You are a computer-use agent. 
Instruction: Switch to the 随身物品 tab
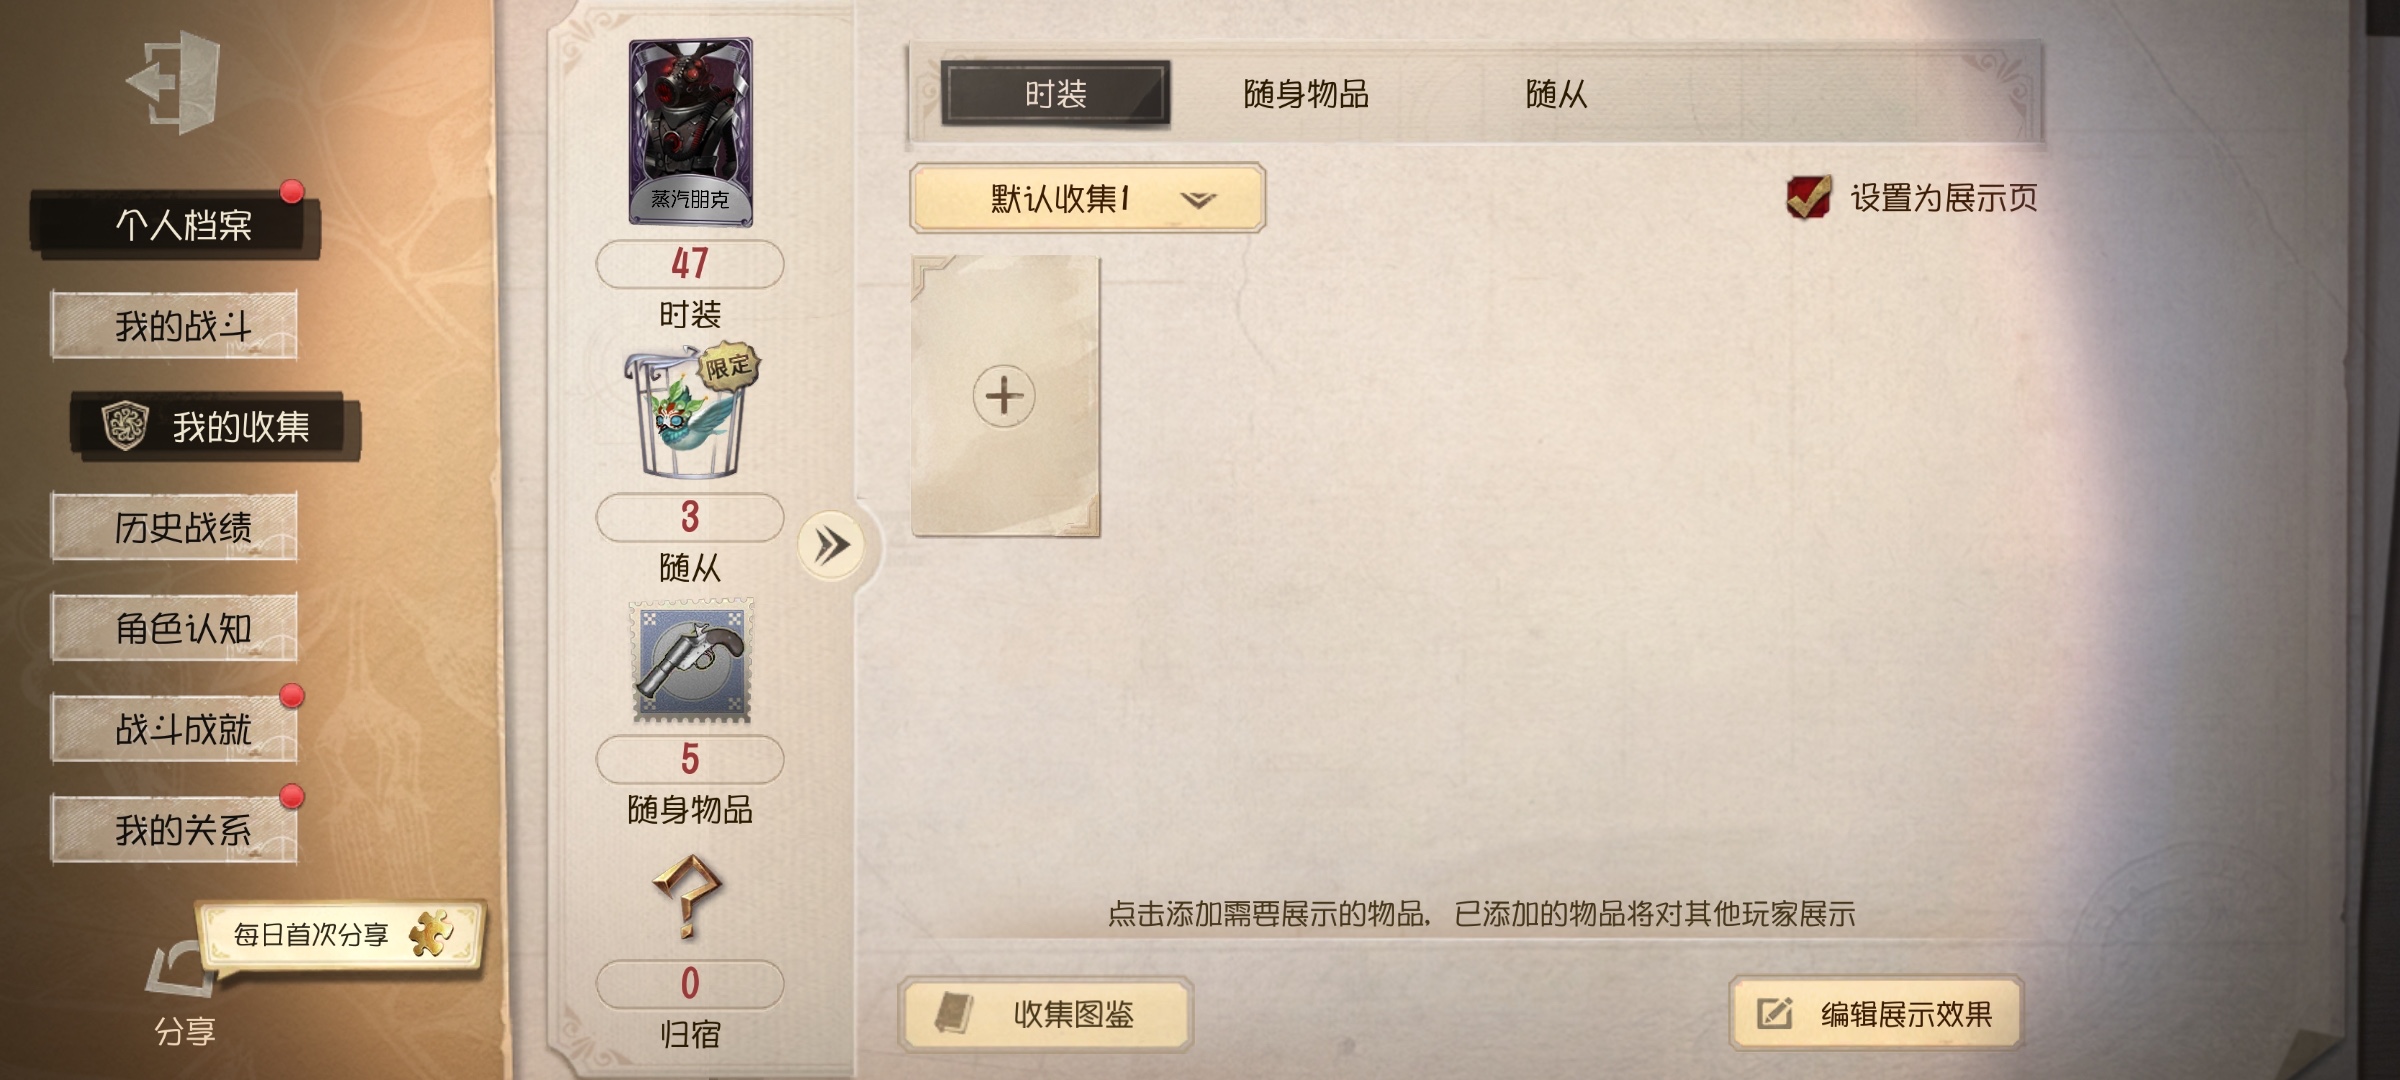[1306, 94]
